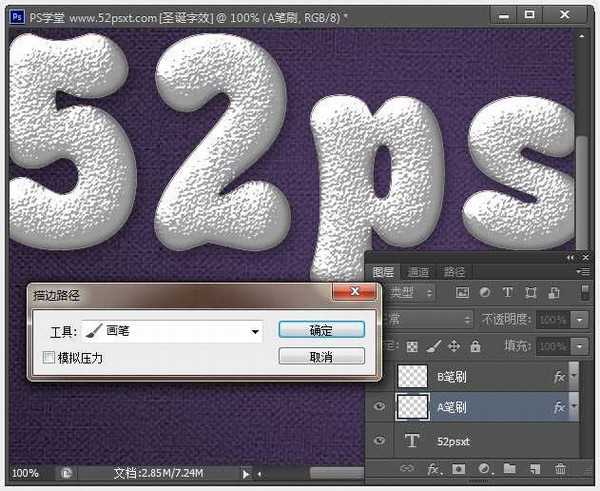Screen dimensions: 600x491
Task: Toggle visibility of the 52psxt layer
Action: (380, 438)
